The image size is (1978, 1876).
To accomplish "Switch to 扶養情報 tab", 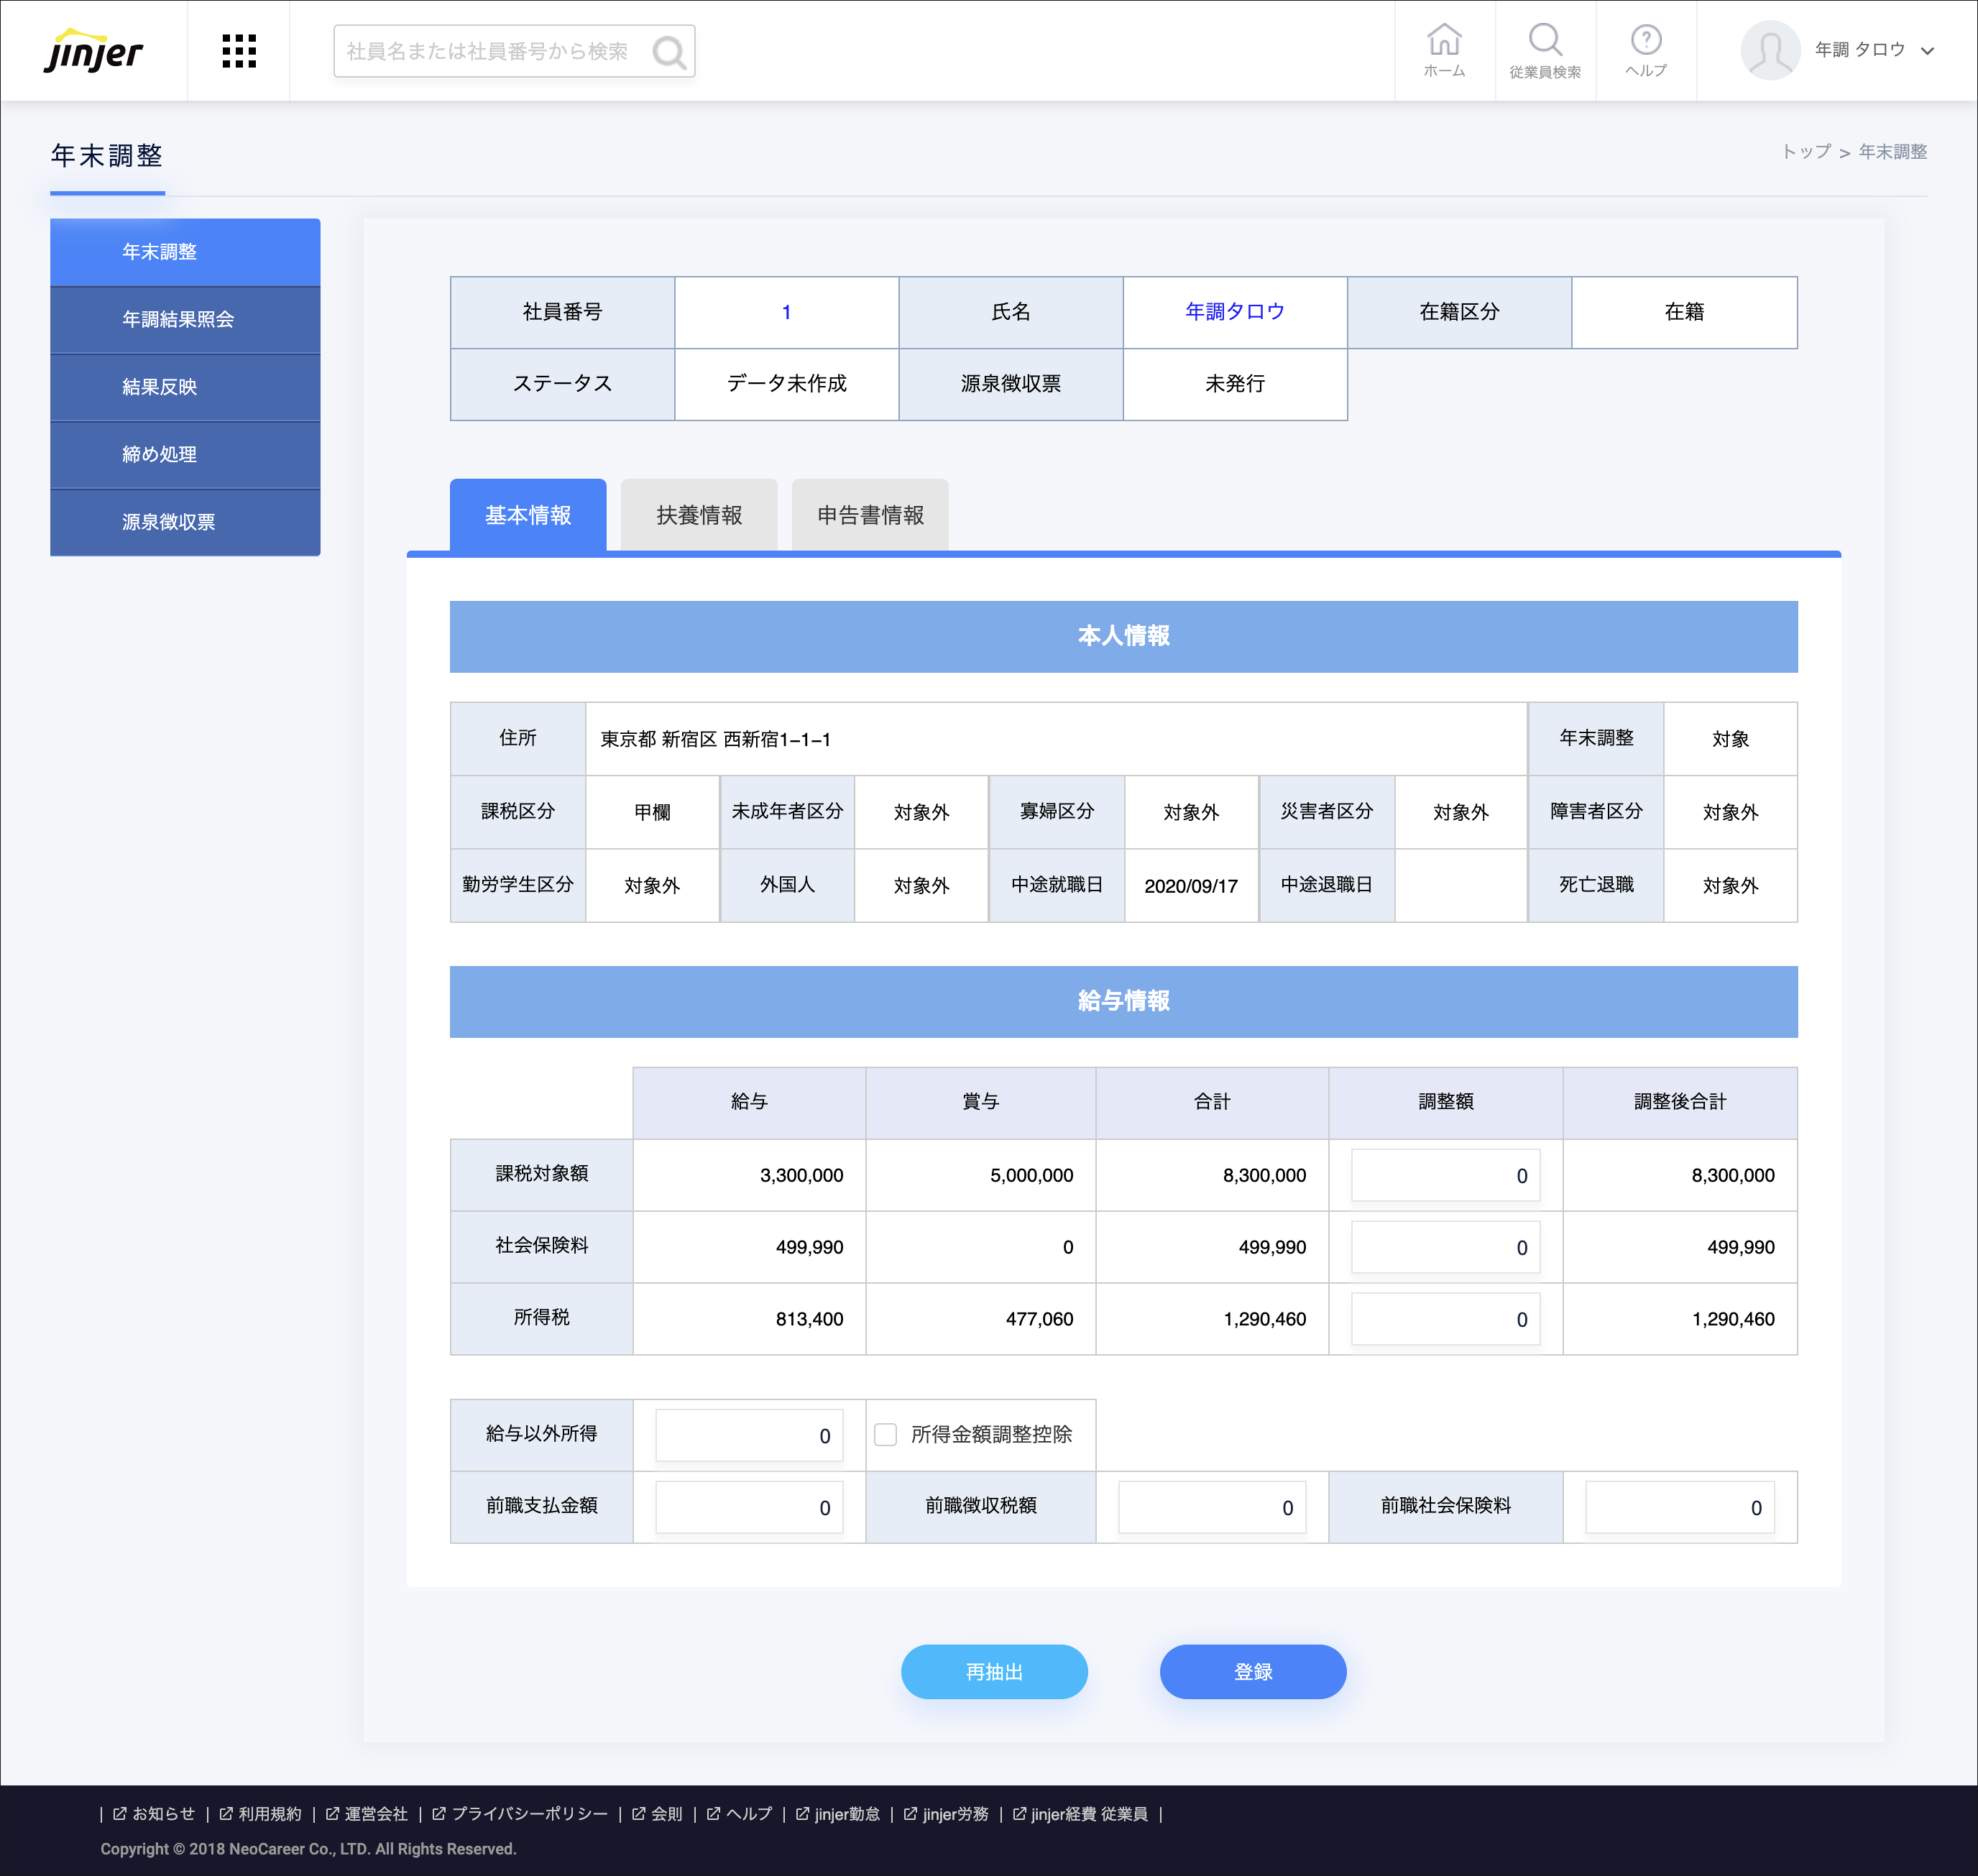I will 698,515.
